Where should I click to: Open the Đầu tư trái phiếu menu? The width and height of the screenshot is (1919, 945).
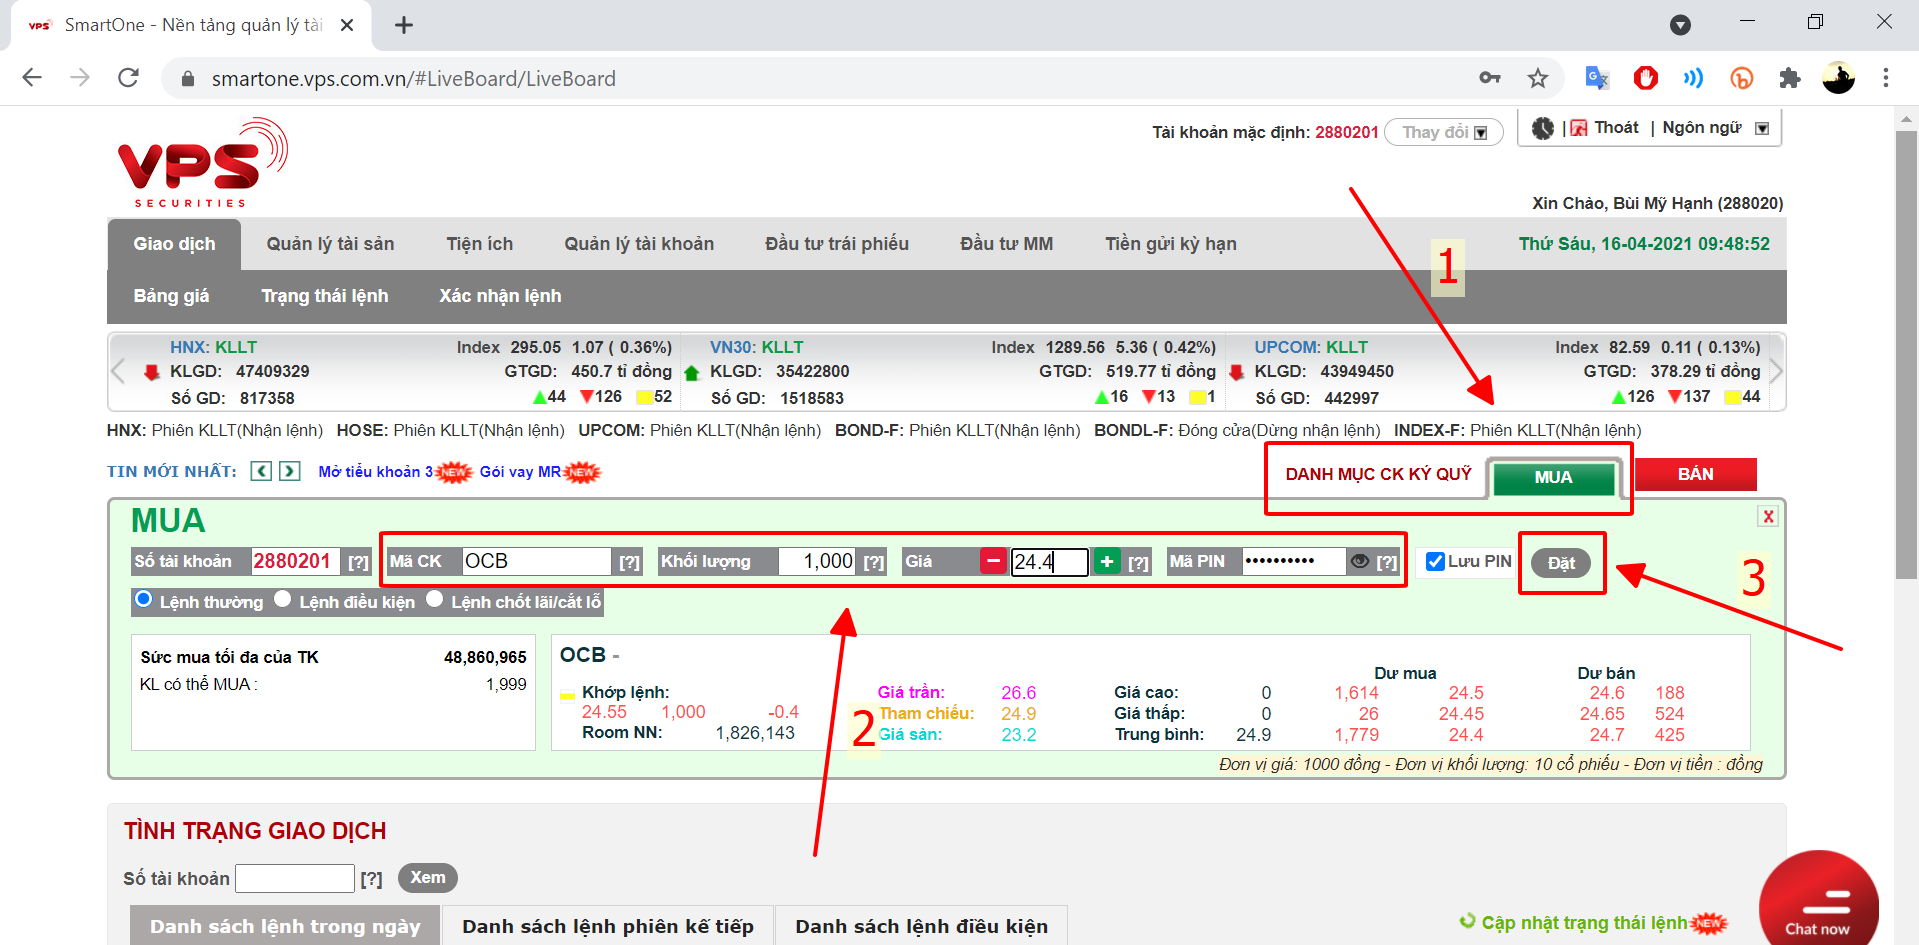pyautogui.click(x=836, y=244)
